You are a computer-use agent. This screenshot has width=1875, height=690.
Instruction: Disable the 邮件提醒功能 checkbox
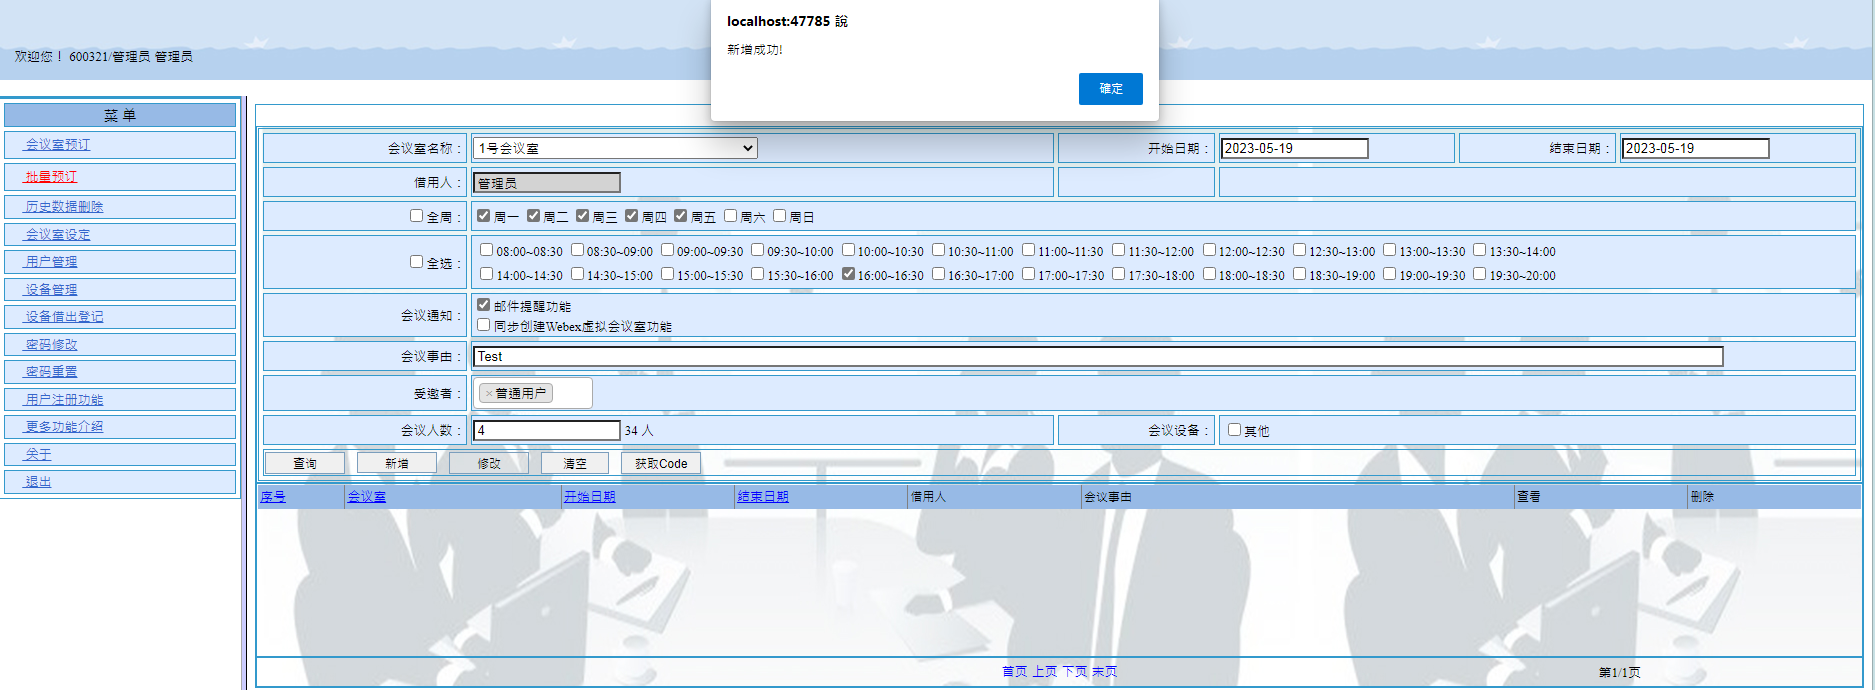point(484,305)
